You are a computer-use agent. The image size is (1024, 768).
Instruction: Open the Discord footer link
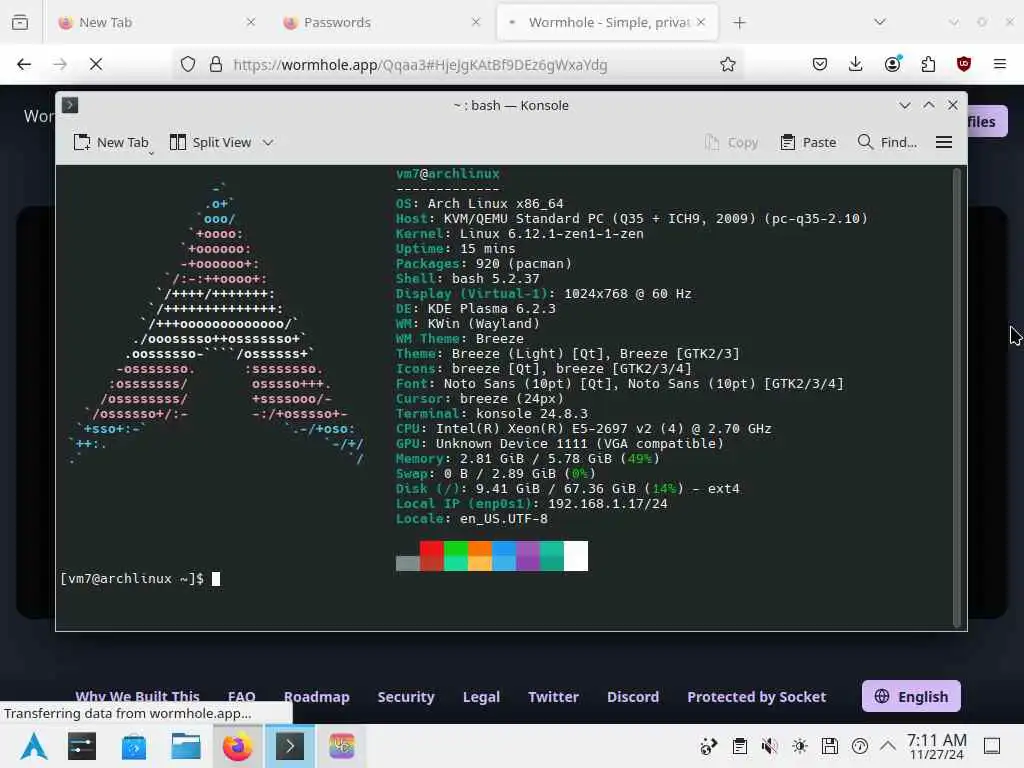[633, 697]
